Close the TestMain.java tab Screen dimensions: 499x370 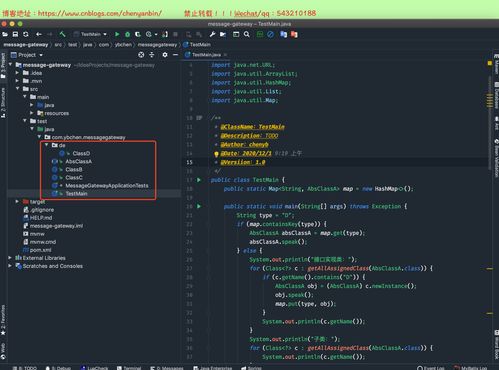225,55
